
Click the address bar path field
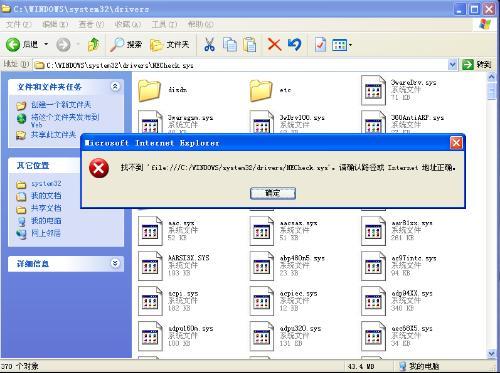click(245, 65)
